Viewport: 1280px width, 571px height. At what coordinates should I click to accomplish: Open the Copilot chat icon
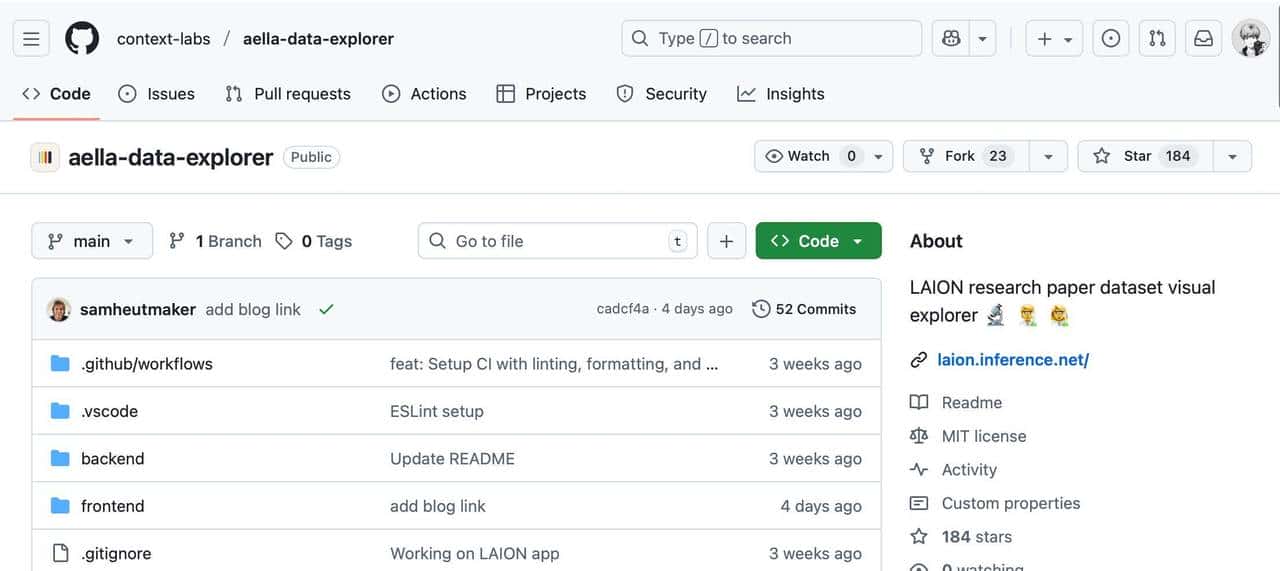[951, 39]
